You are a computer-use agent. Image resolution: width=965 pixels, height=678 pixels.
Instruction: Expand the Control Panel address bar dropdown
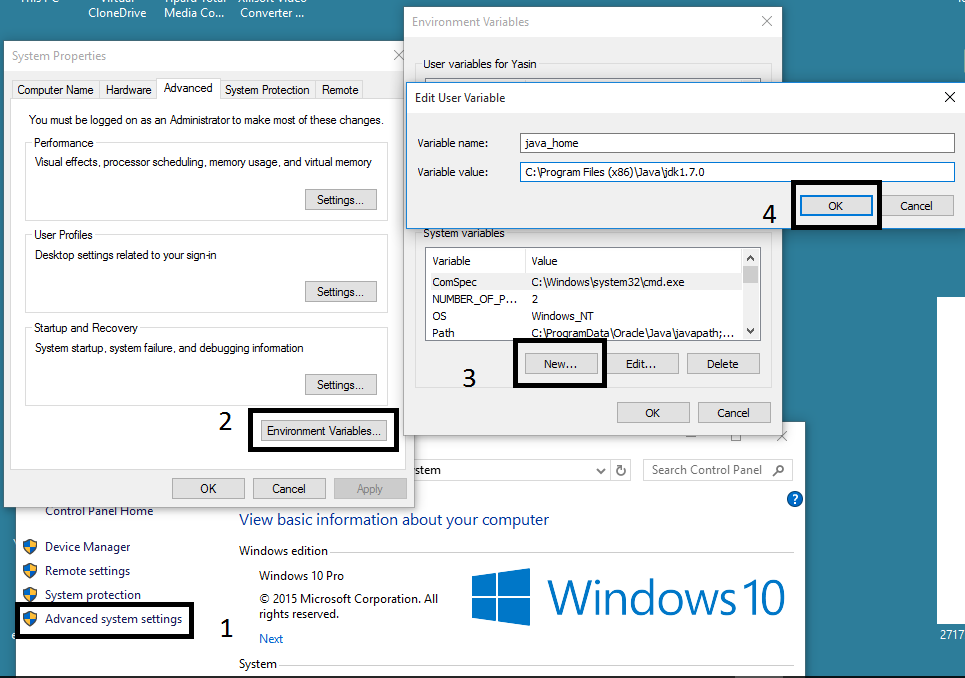coord(600,470)
